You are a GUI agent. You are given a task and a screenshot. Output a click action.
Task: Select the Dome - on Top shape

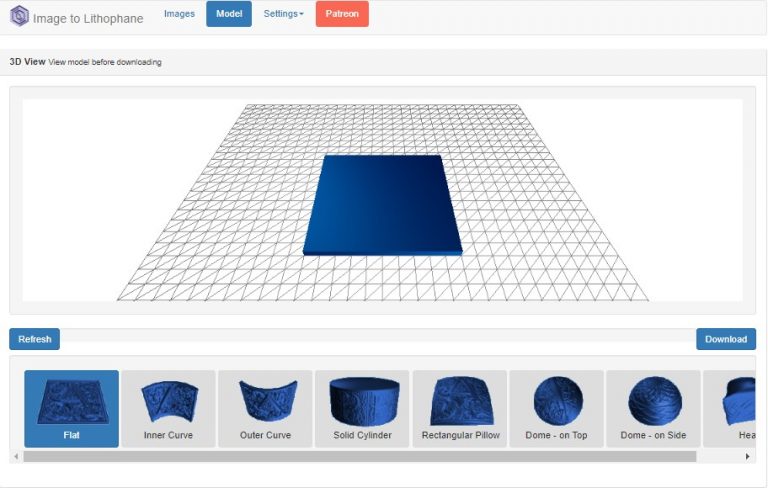[556, 409]
